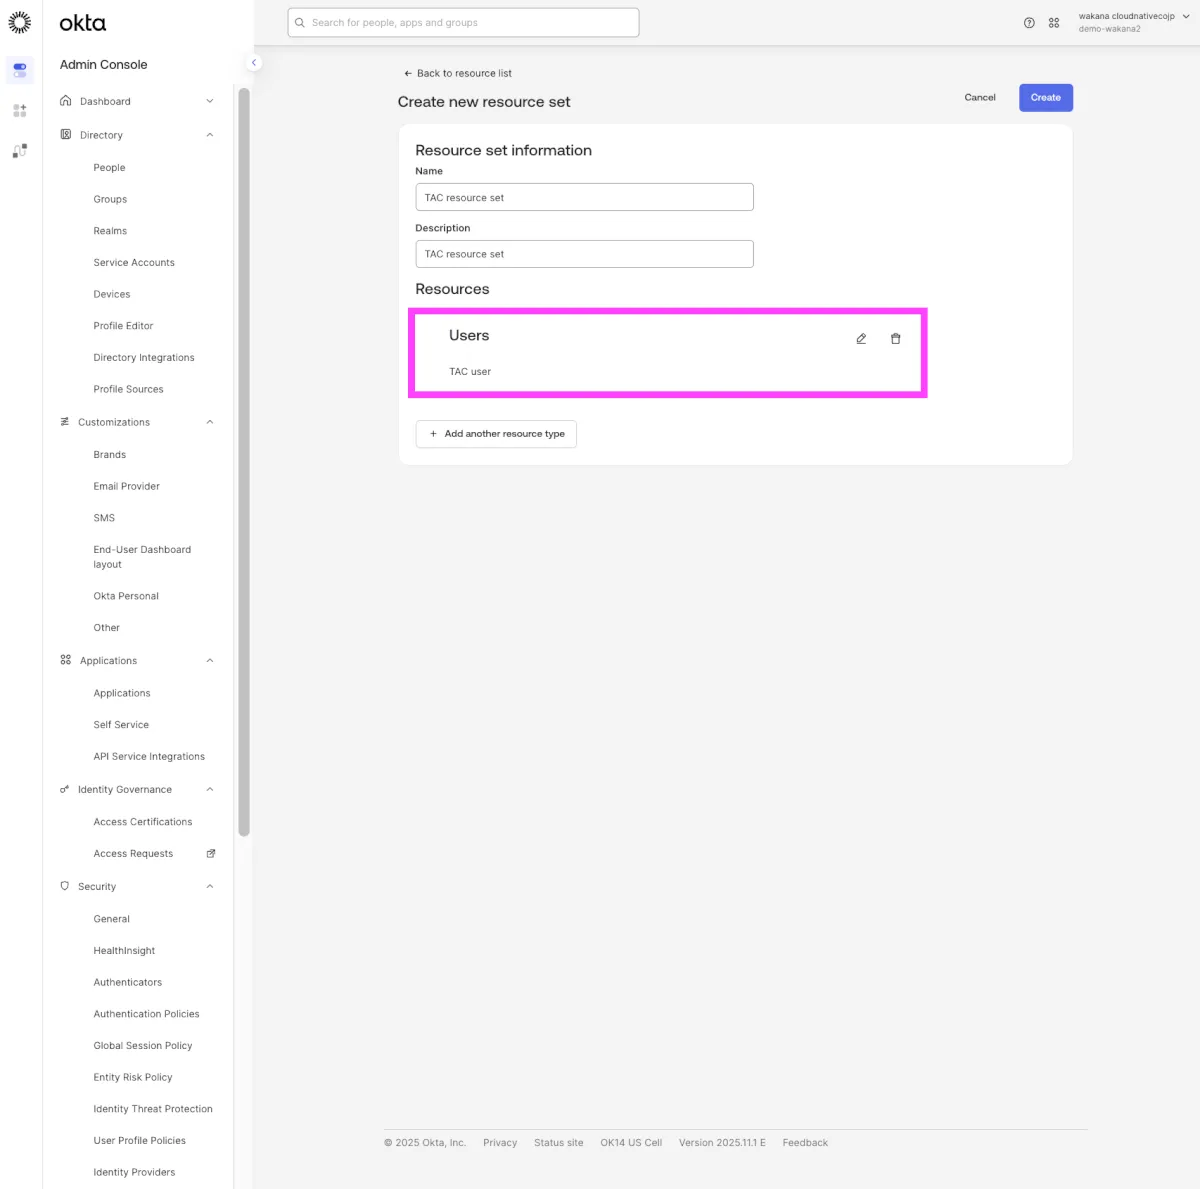Click the edit pencil icon for Users
This screenshot has height=1189, width=1200.
pos(861,339)
